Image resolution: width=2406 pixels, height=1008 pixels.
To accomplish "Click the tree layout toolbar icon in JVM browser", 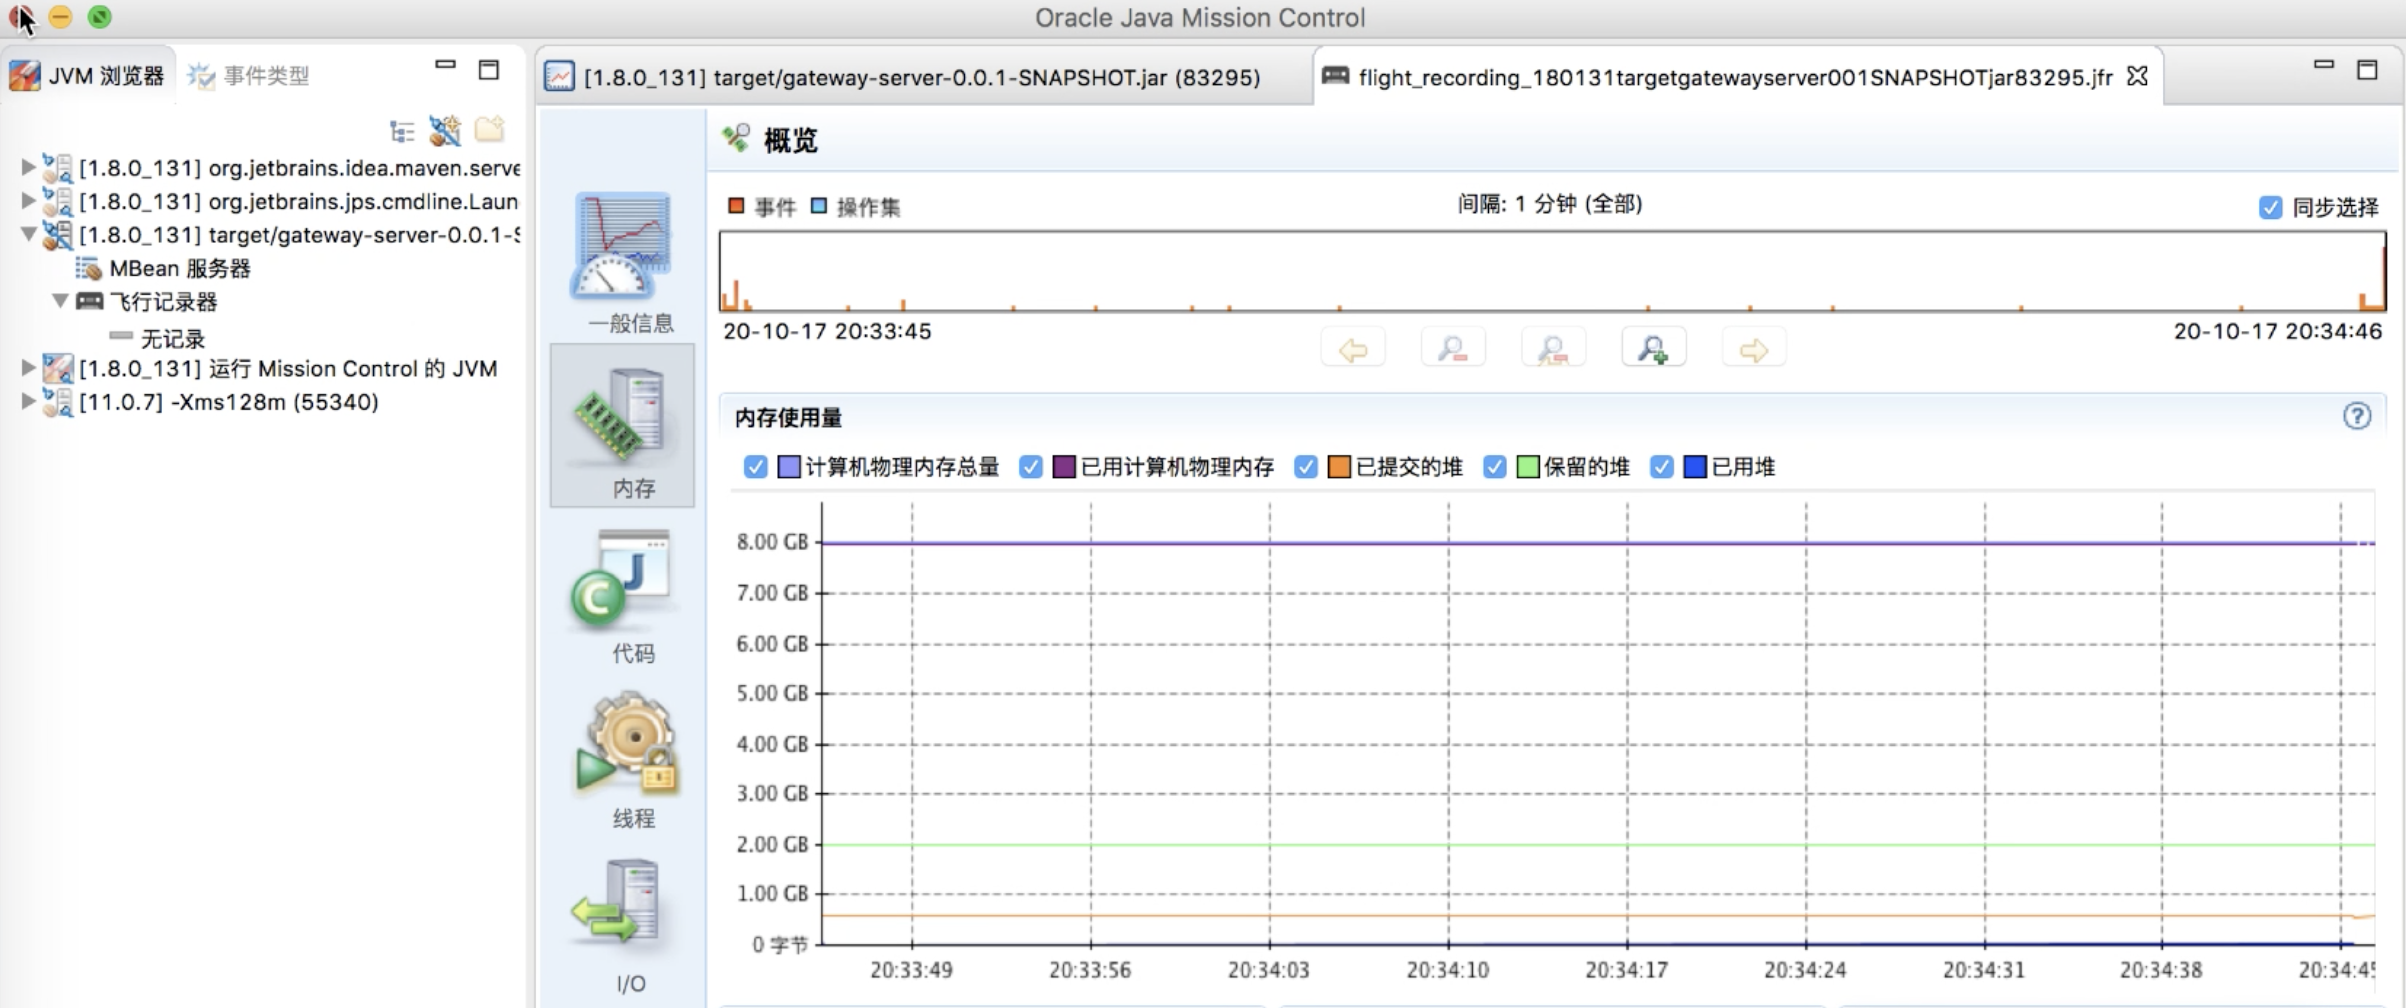I will click(x=402, y=131).
